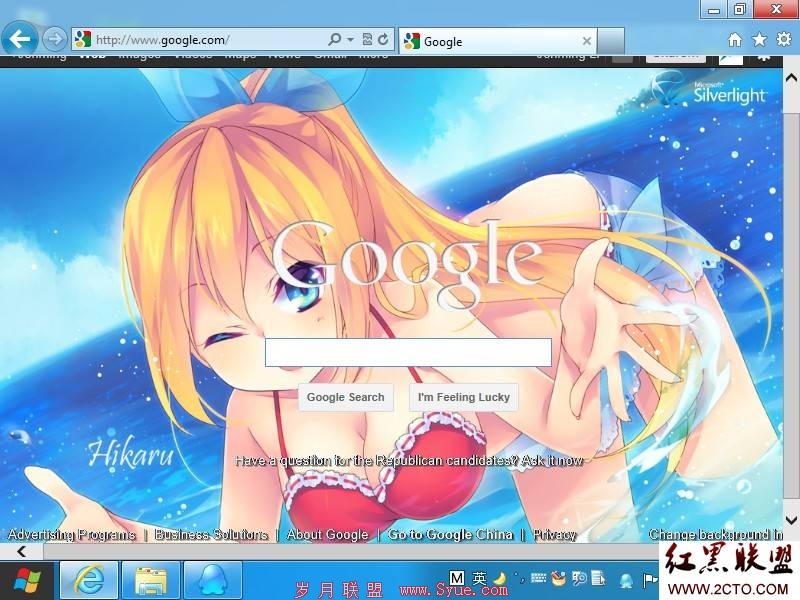Viewport: 800px width, 600px height.
Task: Open the Tools gear menu
Action: pos(784,39)
